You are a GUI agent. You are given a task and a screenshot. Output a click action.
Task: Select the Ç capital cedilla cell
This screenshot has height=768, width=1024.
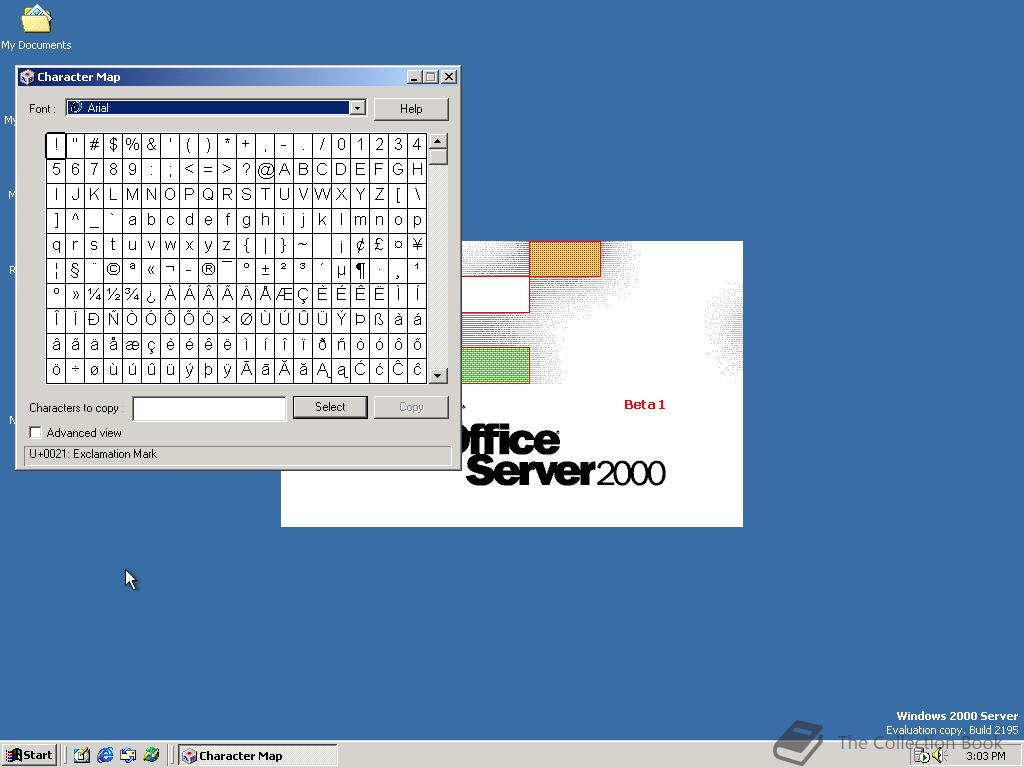tap(303, 295)
